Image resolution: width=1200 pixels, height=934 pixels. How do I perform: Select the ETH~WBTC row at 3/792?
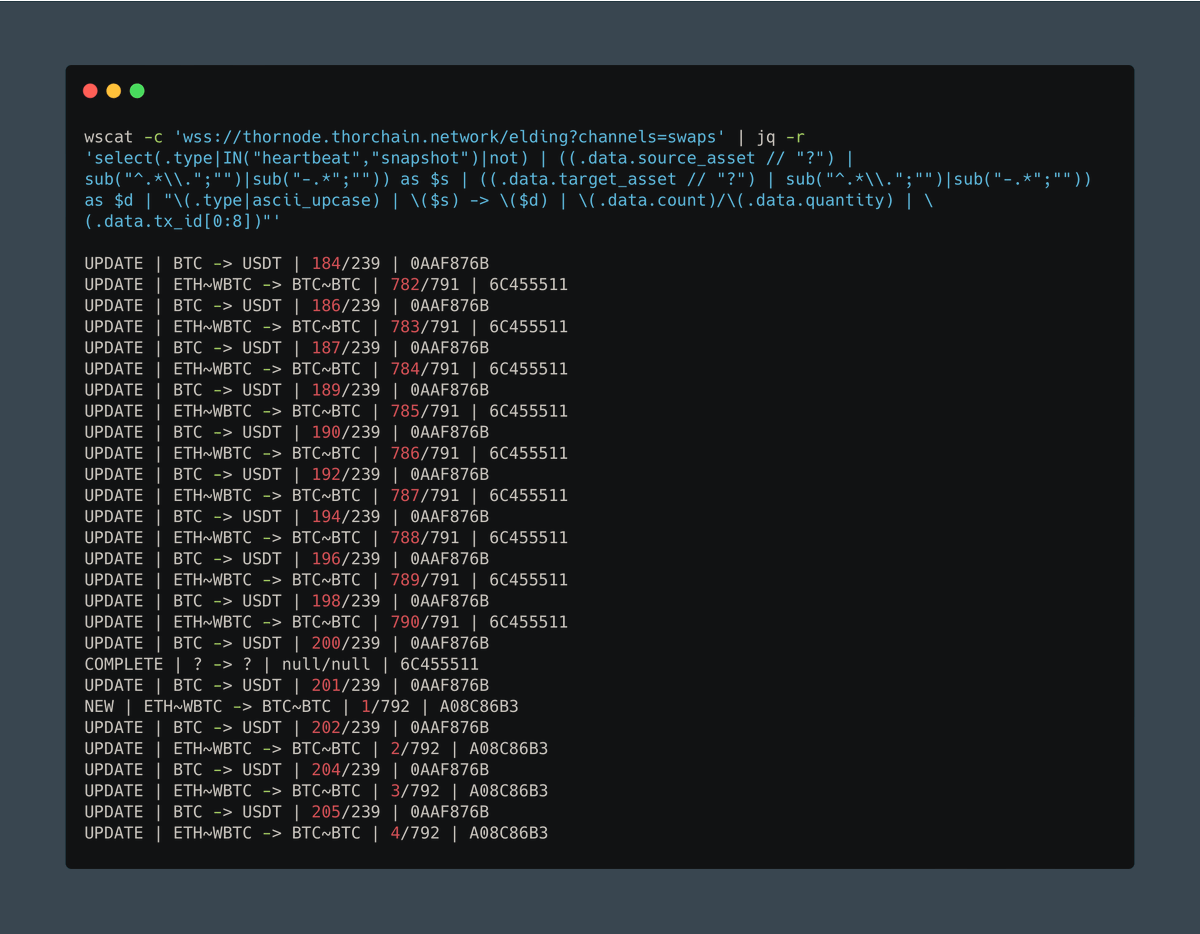(x=316, y=791)
